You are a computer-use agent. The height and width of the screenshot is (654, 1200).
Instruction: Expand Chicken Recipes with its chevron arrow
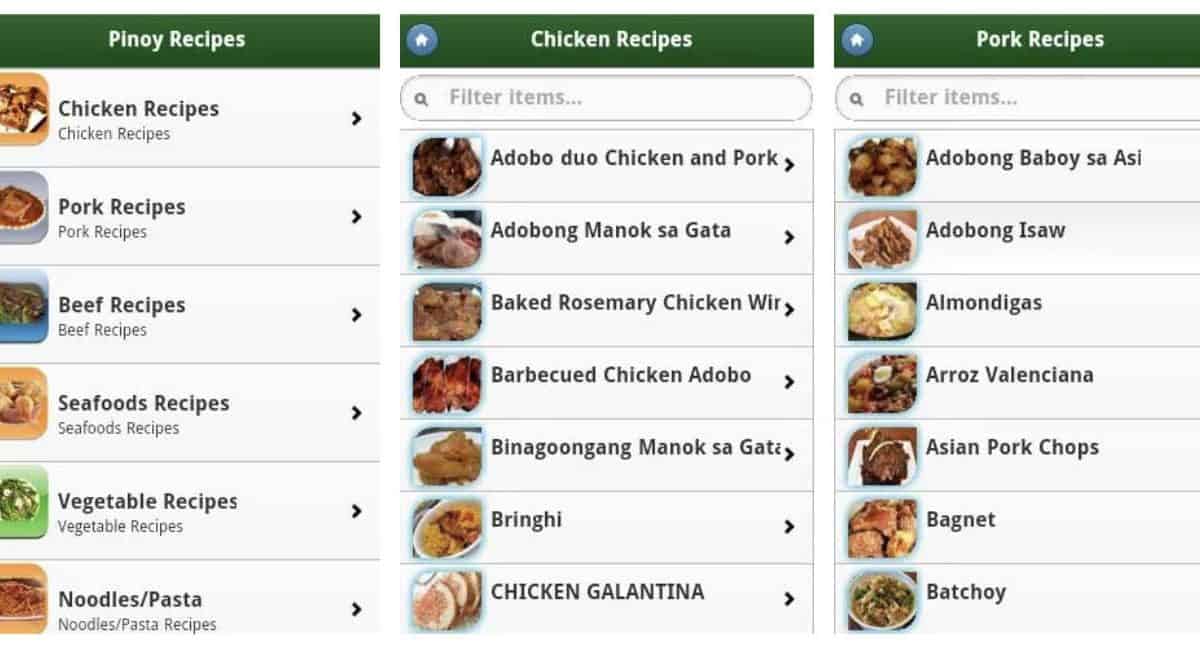(356, 118)
